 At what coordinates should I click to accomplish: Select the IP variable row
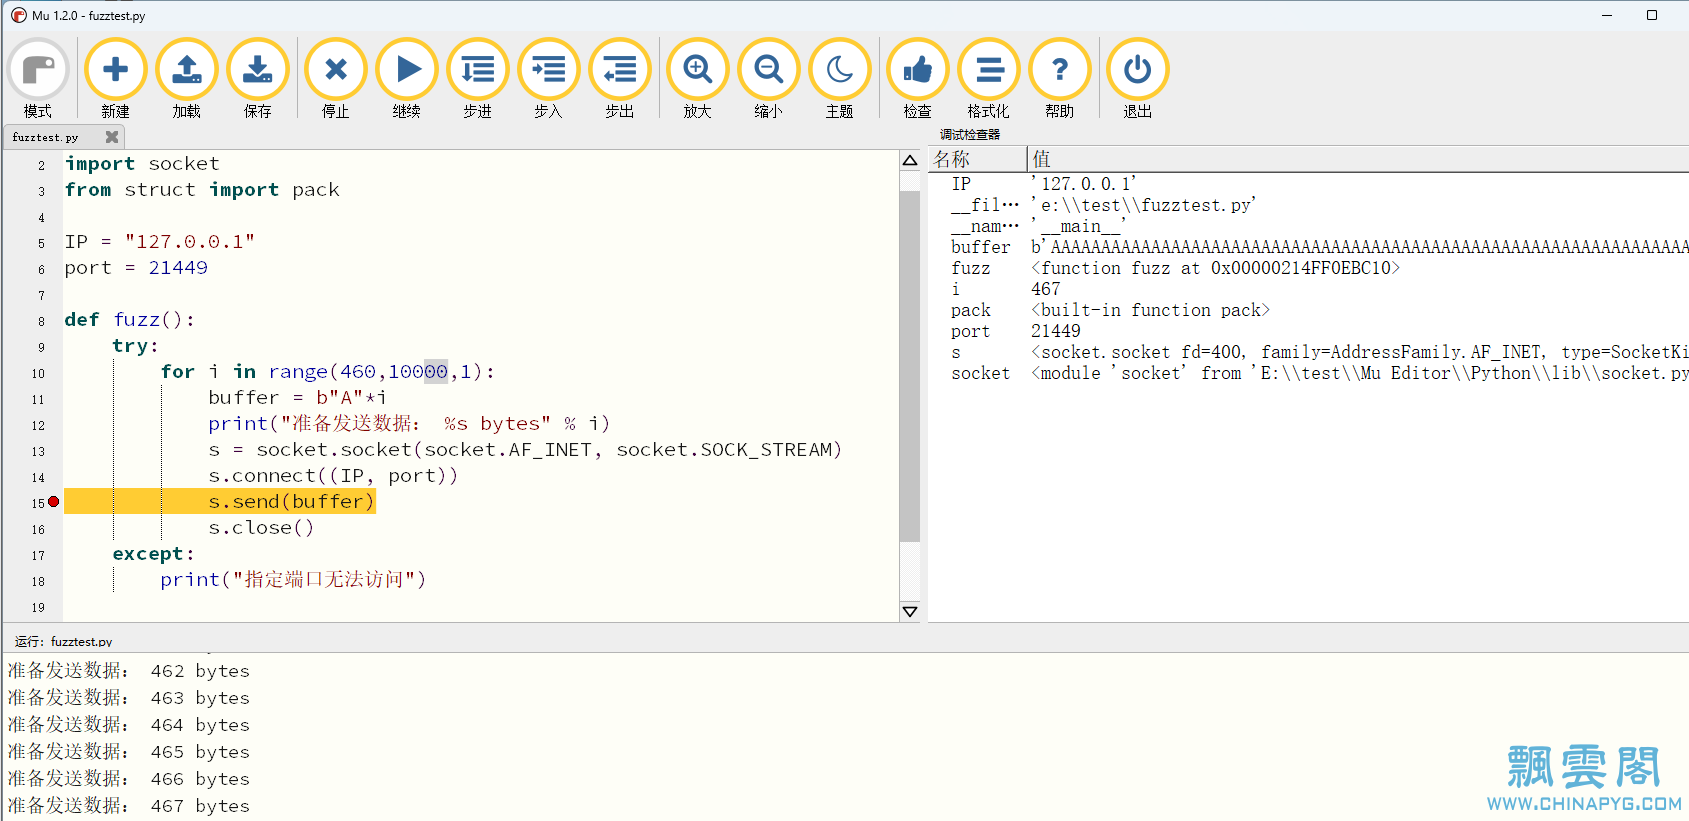(1308, 184)
